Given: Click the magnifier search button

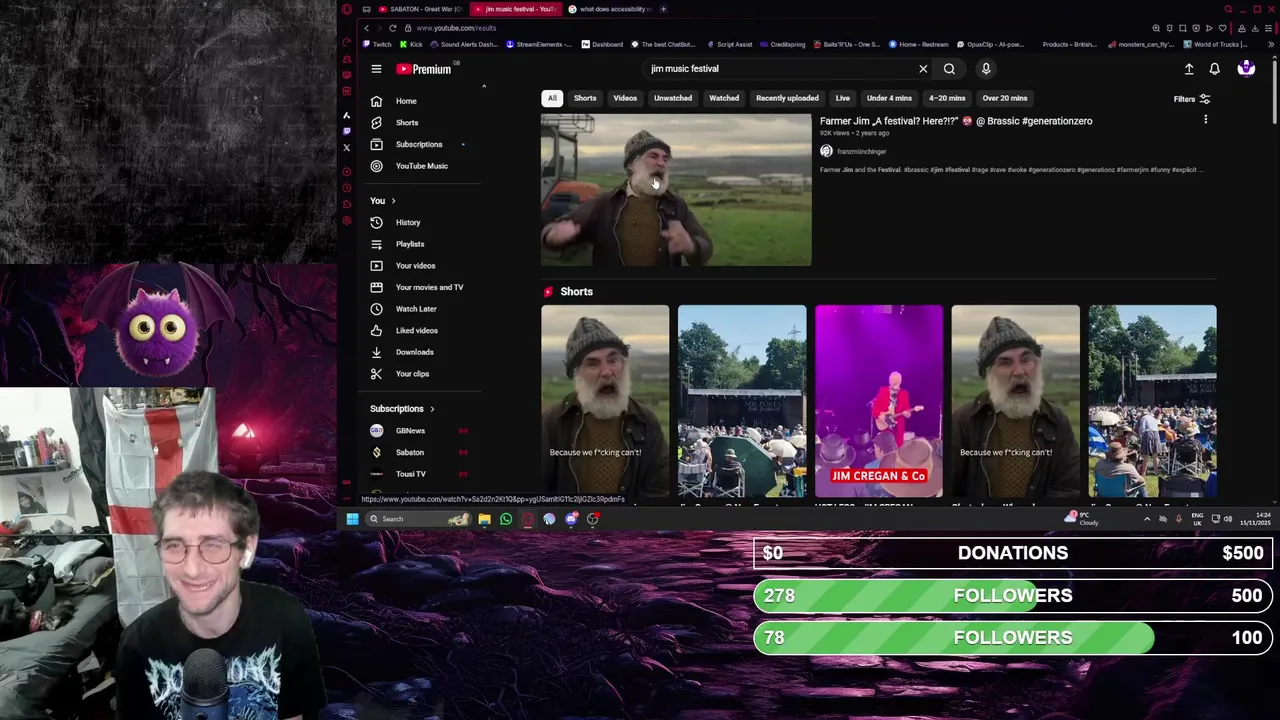Looking at the screenshot, I should [x=949, y=69].
